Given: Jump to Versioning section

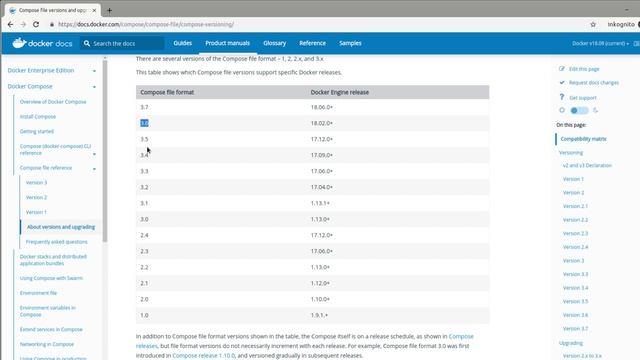Looking at the screenshot, I should 571,152.
